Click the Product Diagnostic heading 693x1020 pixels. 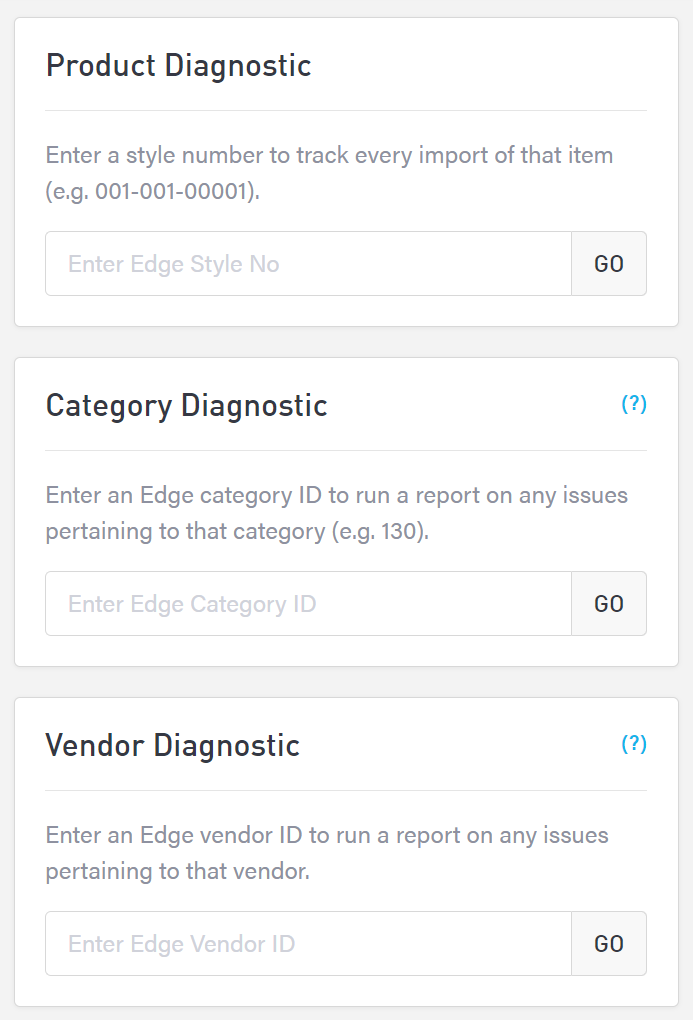tap(179, 66)
